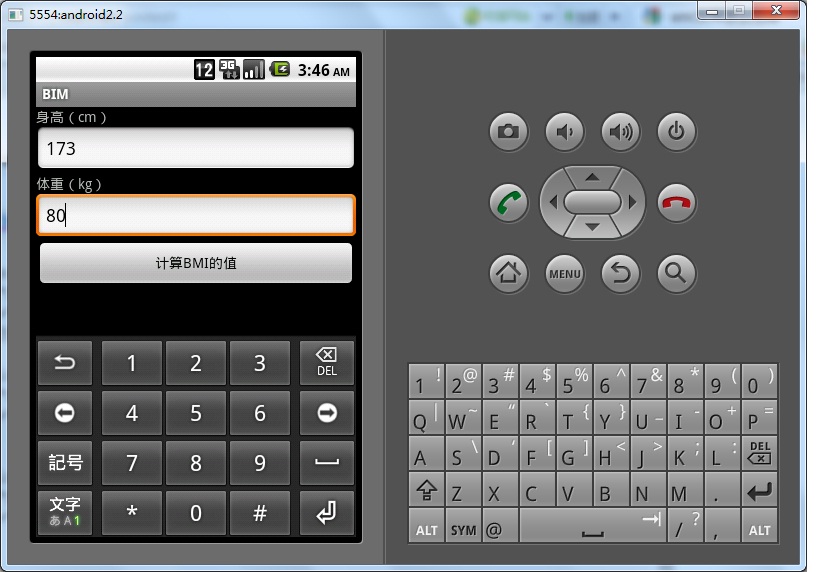This screenshot has width=819, height=572.
Task: Click the 3G network status icon
Action: [229, 69]
